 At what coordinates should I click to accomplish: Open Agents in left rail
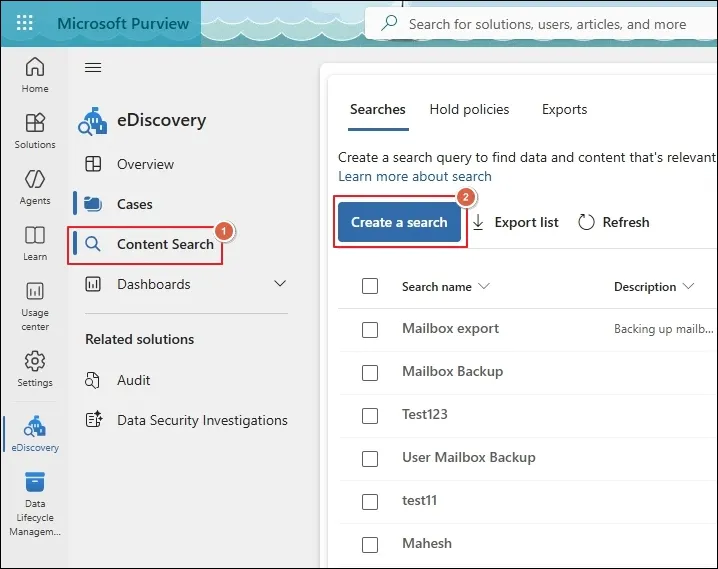tap(35, 187)
